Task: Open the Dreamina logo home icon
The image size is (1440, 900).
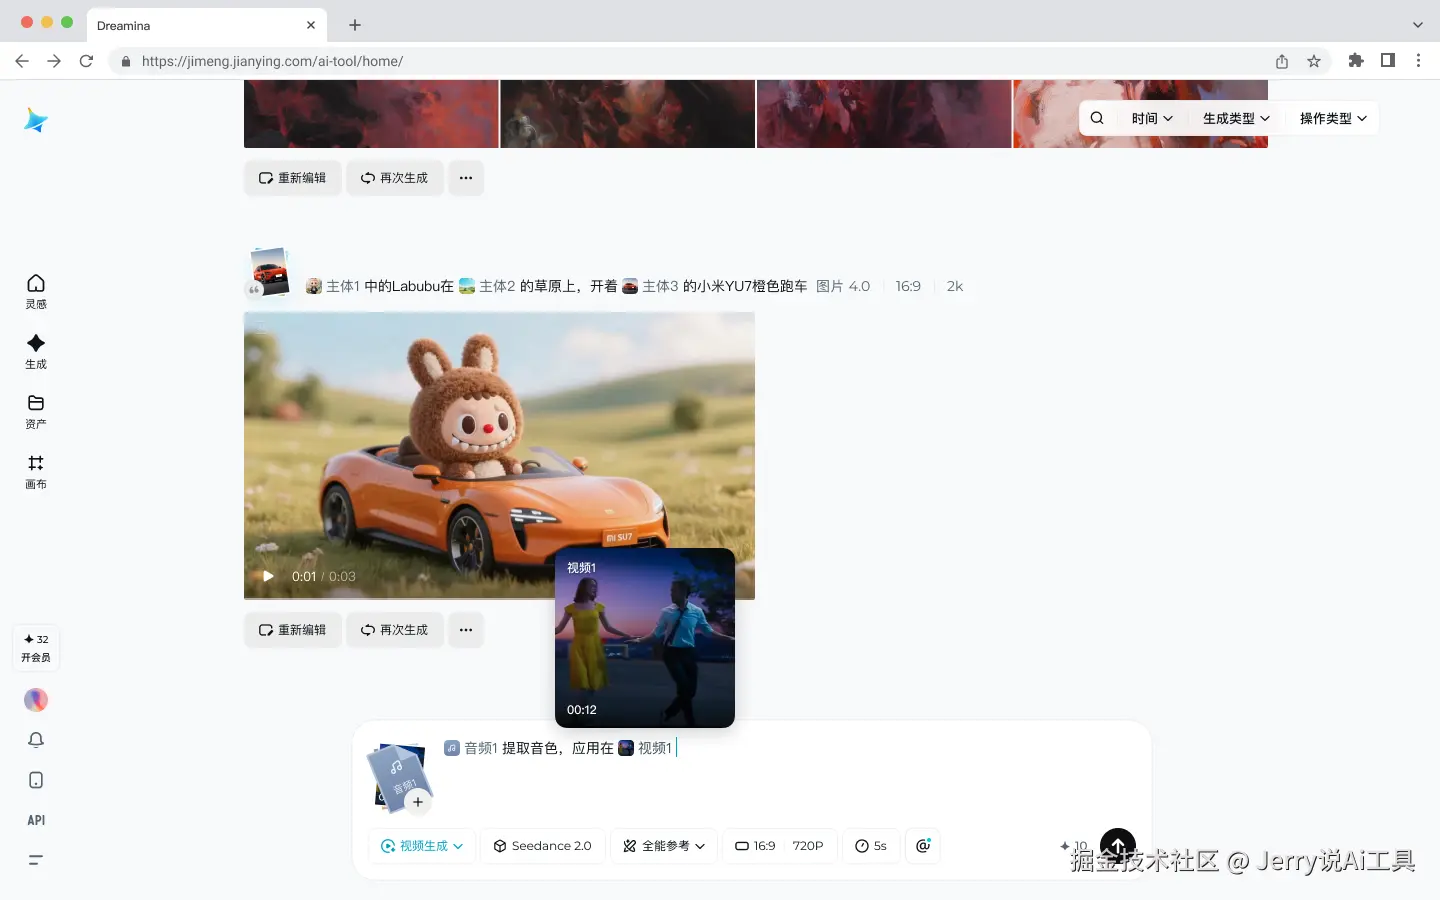Action: pyautogui.click(x=36, y=120)
